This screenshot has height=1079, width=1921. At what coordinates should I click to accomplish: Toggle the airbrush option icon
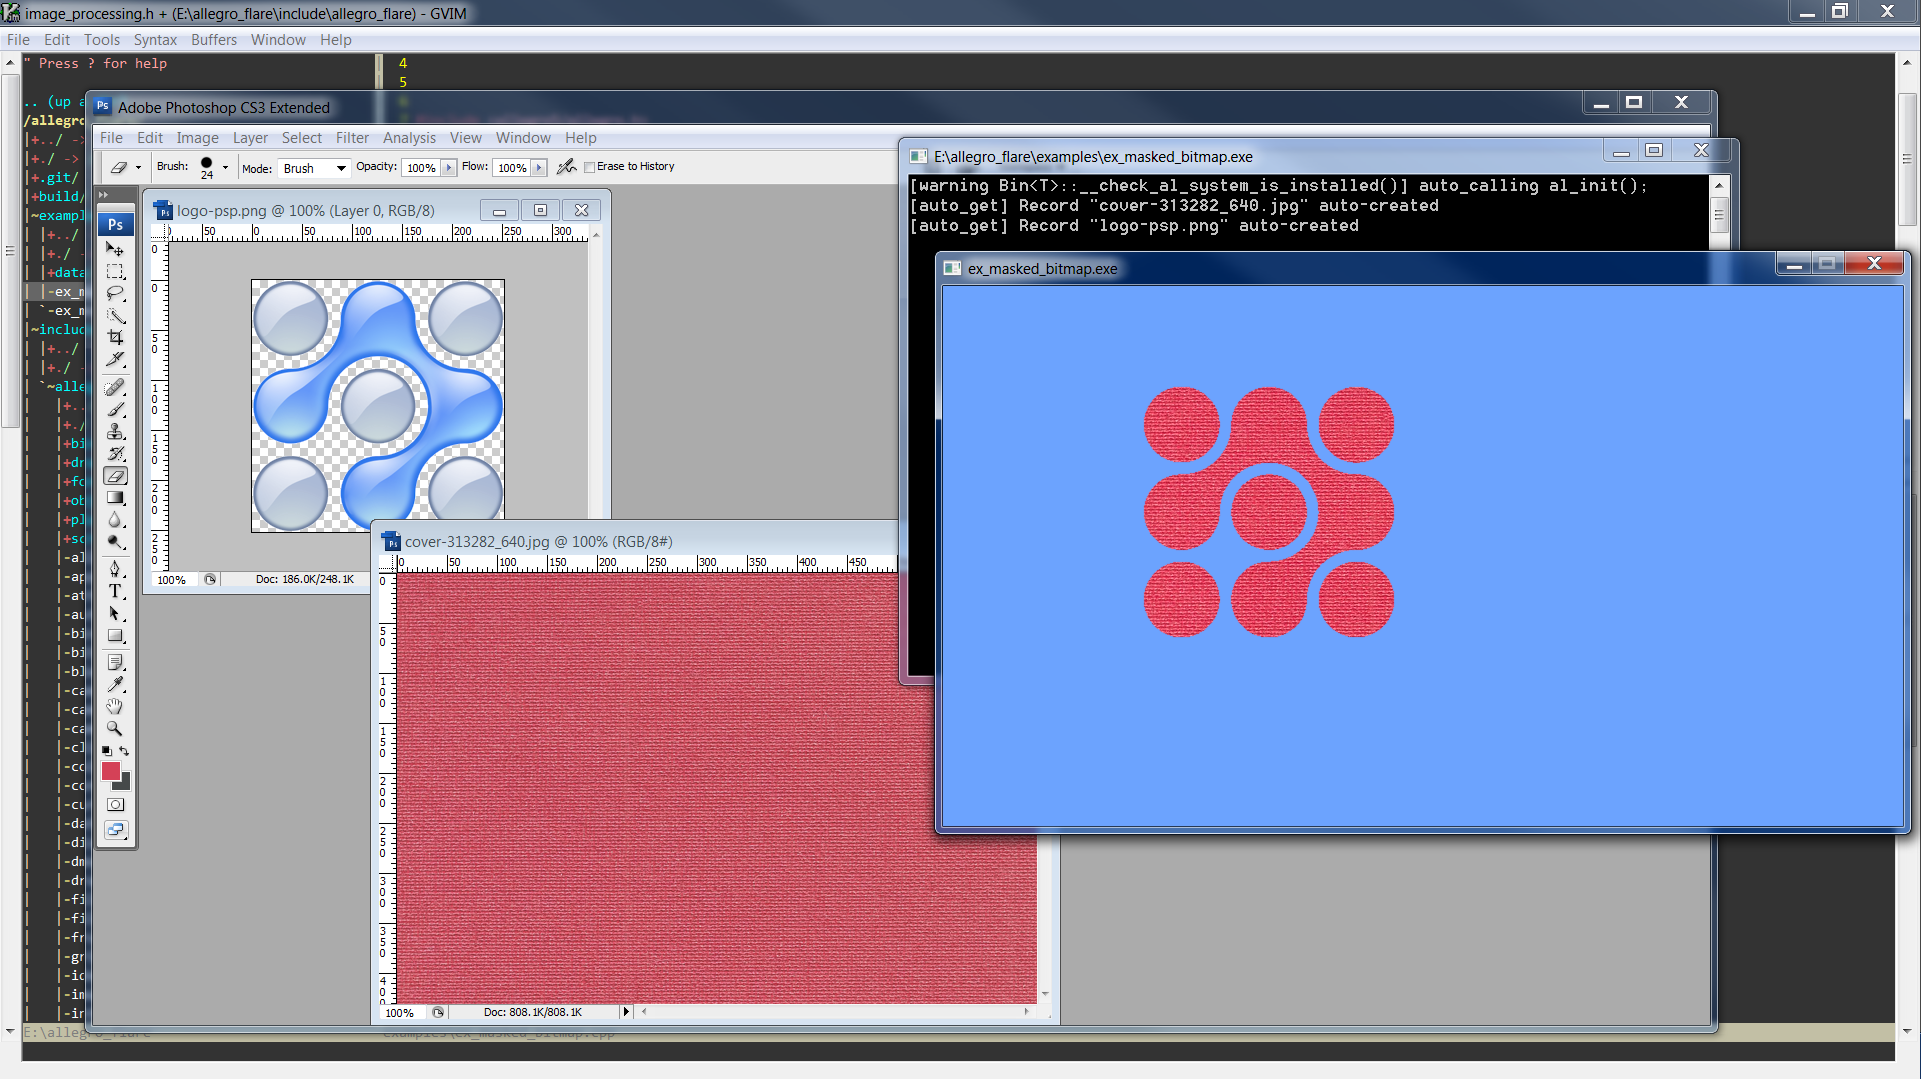coord(566,167)
